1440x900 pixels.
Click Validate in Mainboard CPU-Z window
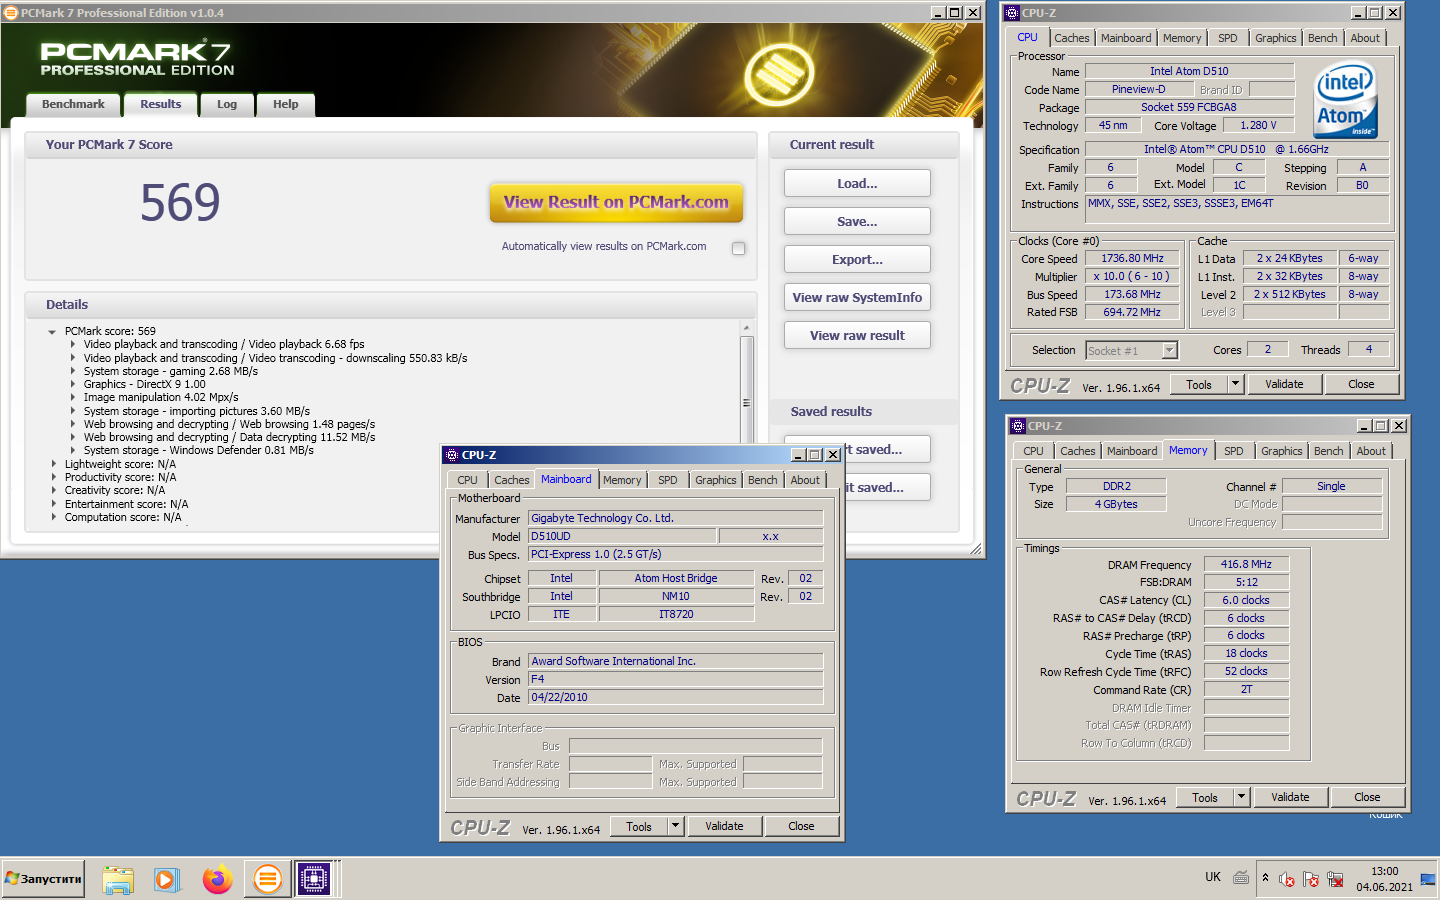[x=724, y=826]
